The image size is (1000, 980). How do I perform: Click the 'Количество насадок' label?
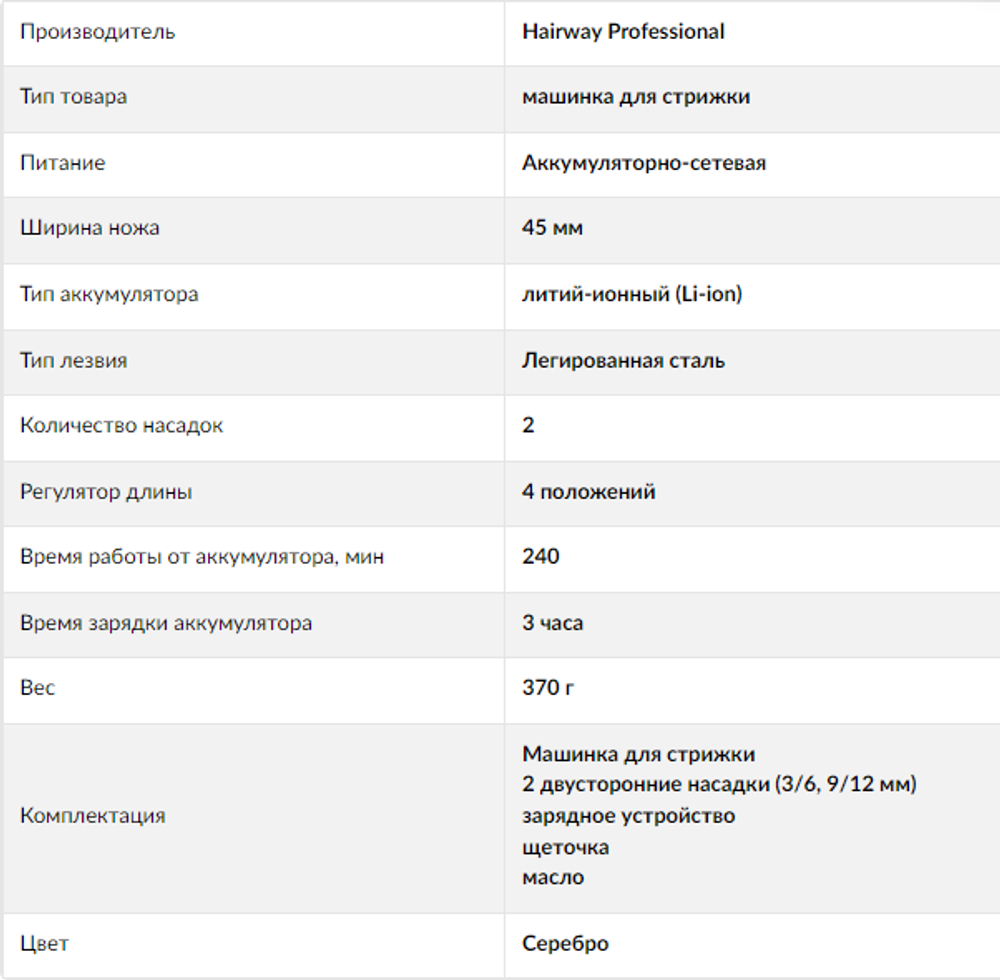tap(121, 425)
